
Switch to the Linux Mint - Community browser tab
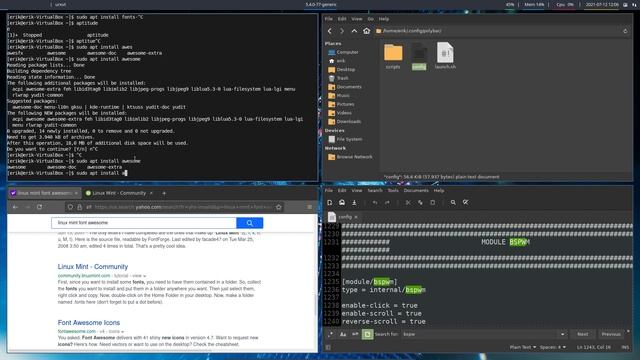point(119,193)
